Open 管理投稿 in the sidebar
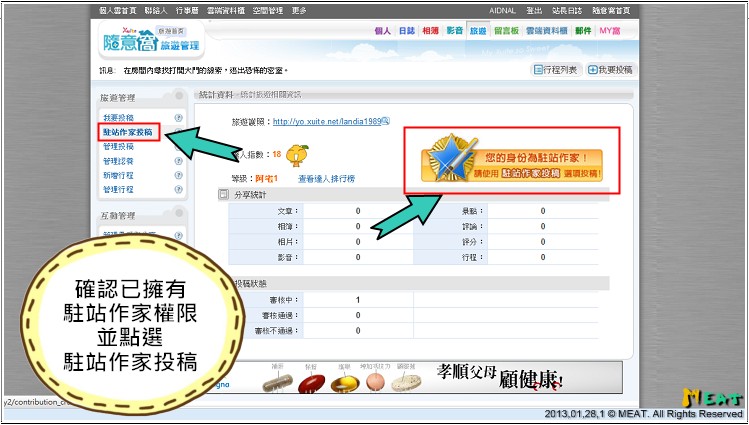Image resolution: width=749 pixels, height=425 pixels. [118, 147]
